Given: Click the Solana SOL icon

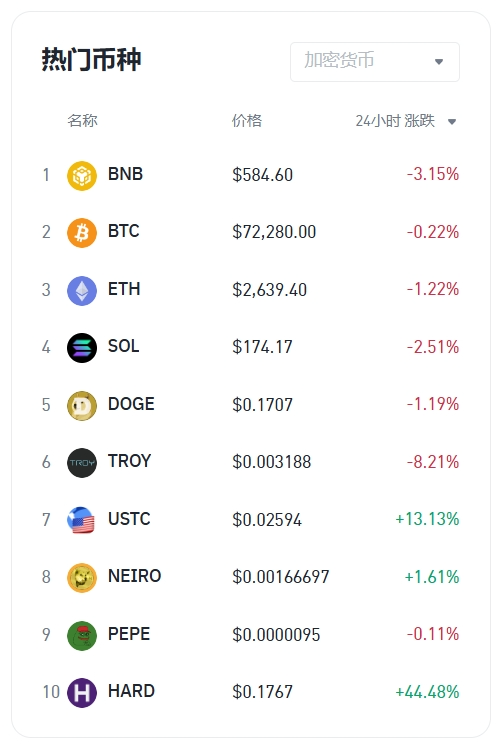Looking at the screenshot, I should [x=82, y=348].
